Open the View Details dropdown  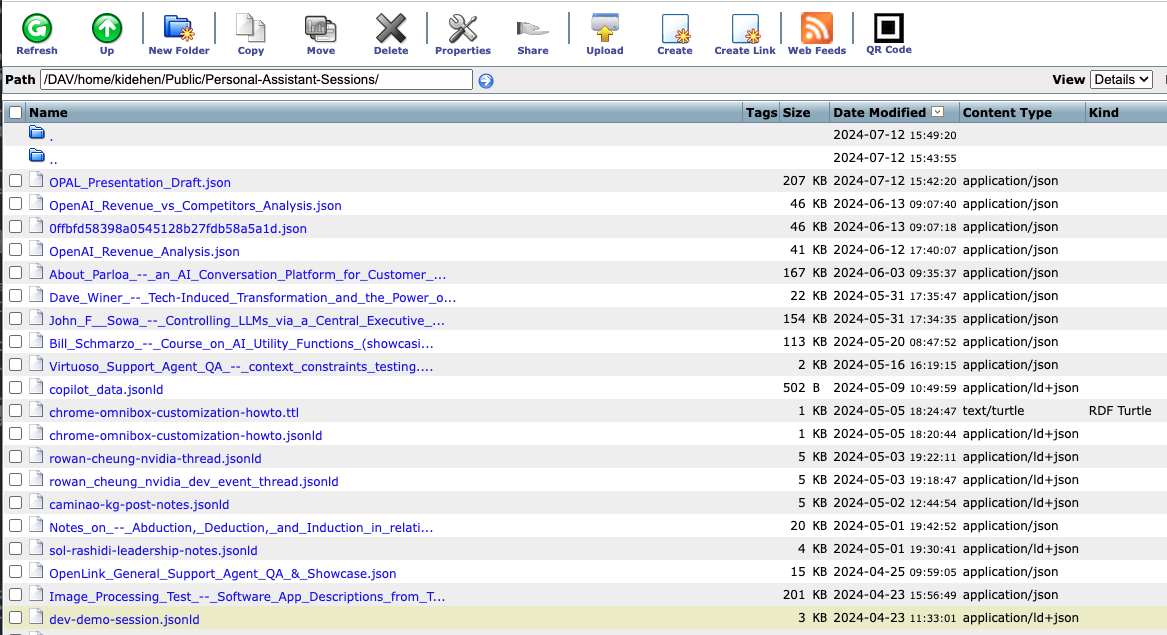click(1120, 80)
